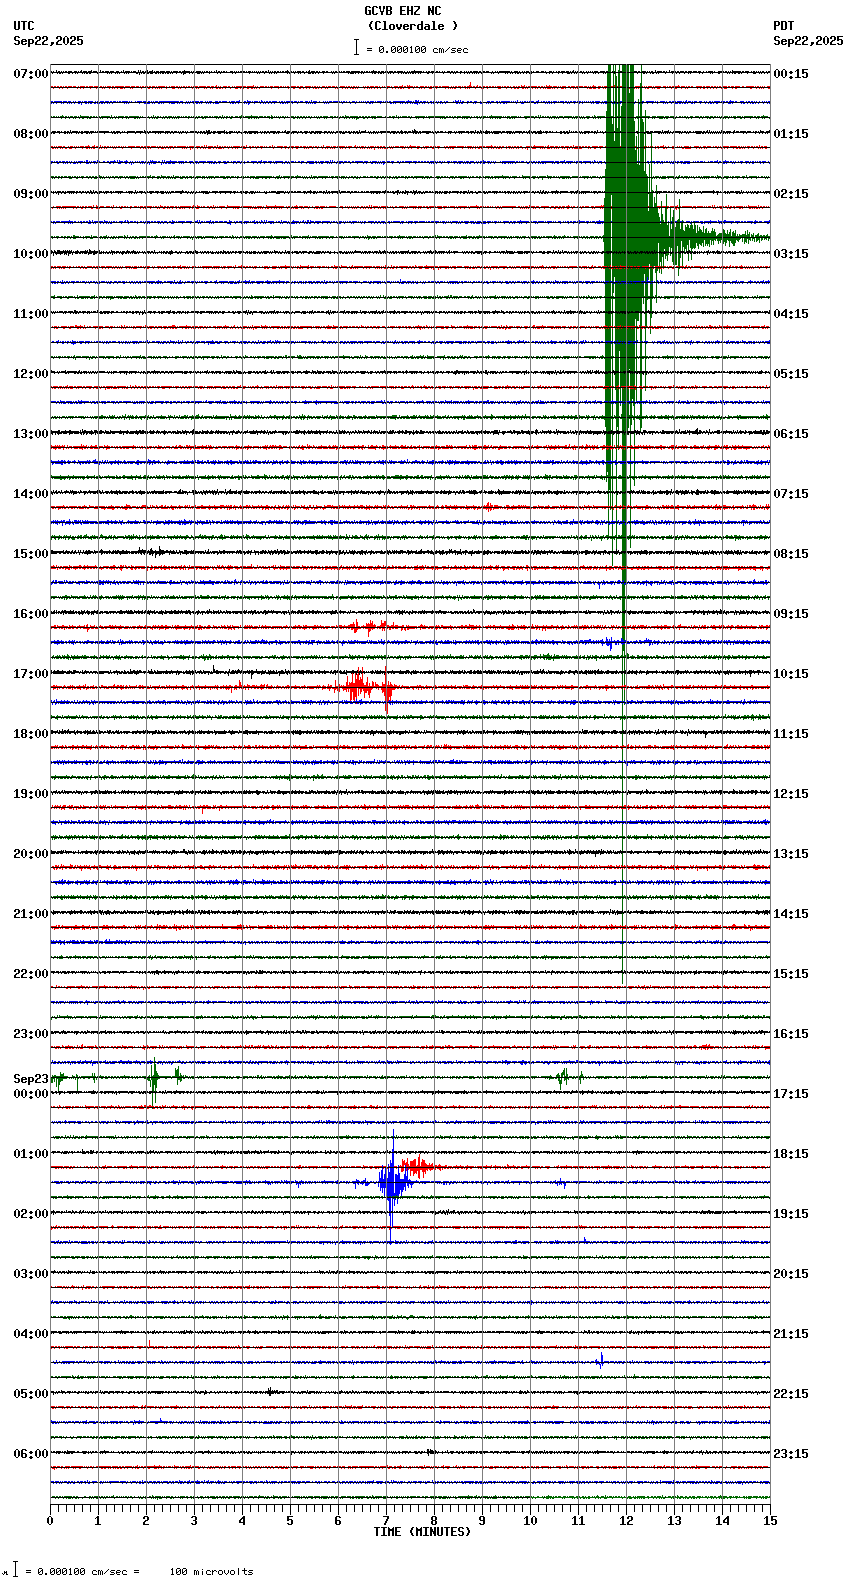Click the top scale bar marker symbol
The image size is (850, 1584).
[x=356, y=47]
